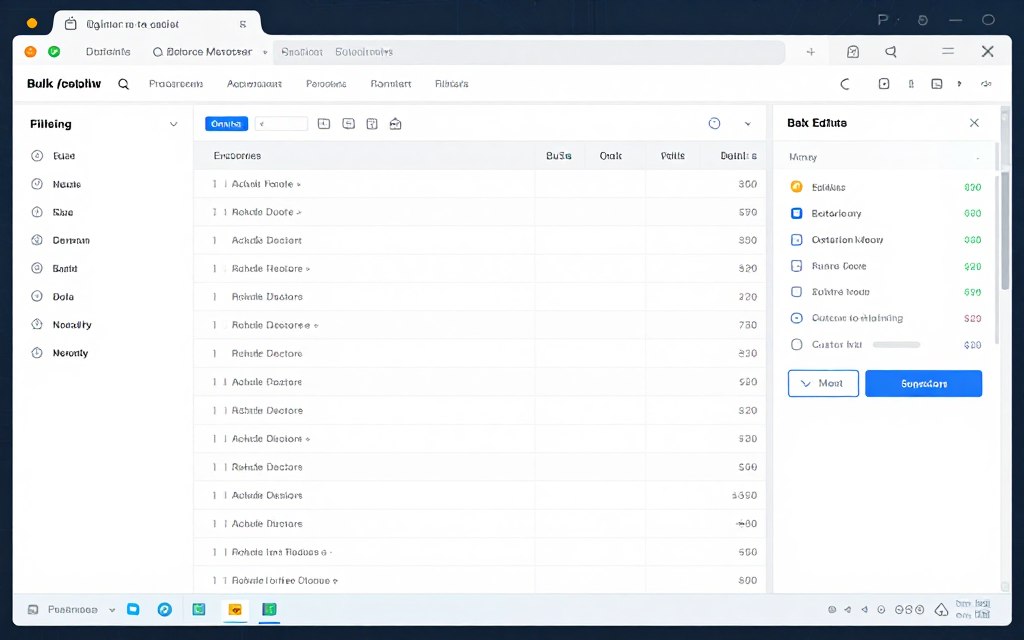Select the Nooalty sidebar filter
This screenshot has width=1024, height=640.
point(72,325)
